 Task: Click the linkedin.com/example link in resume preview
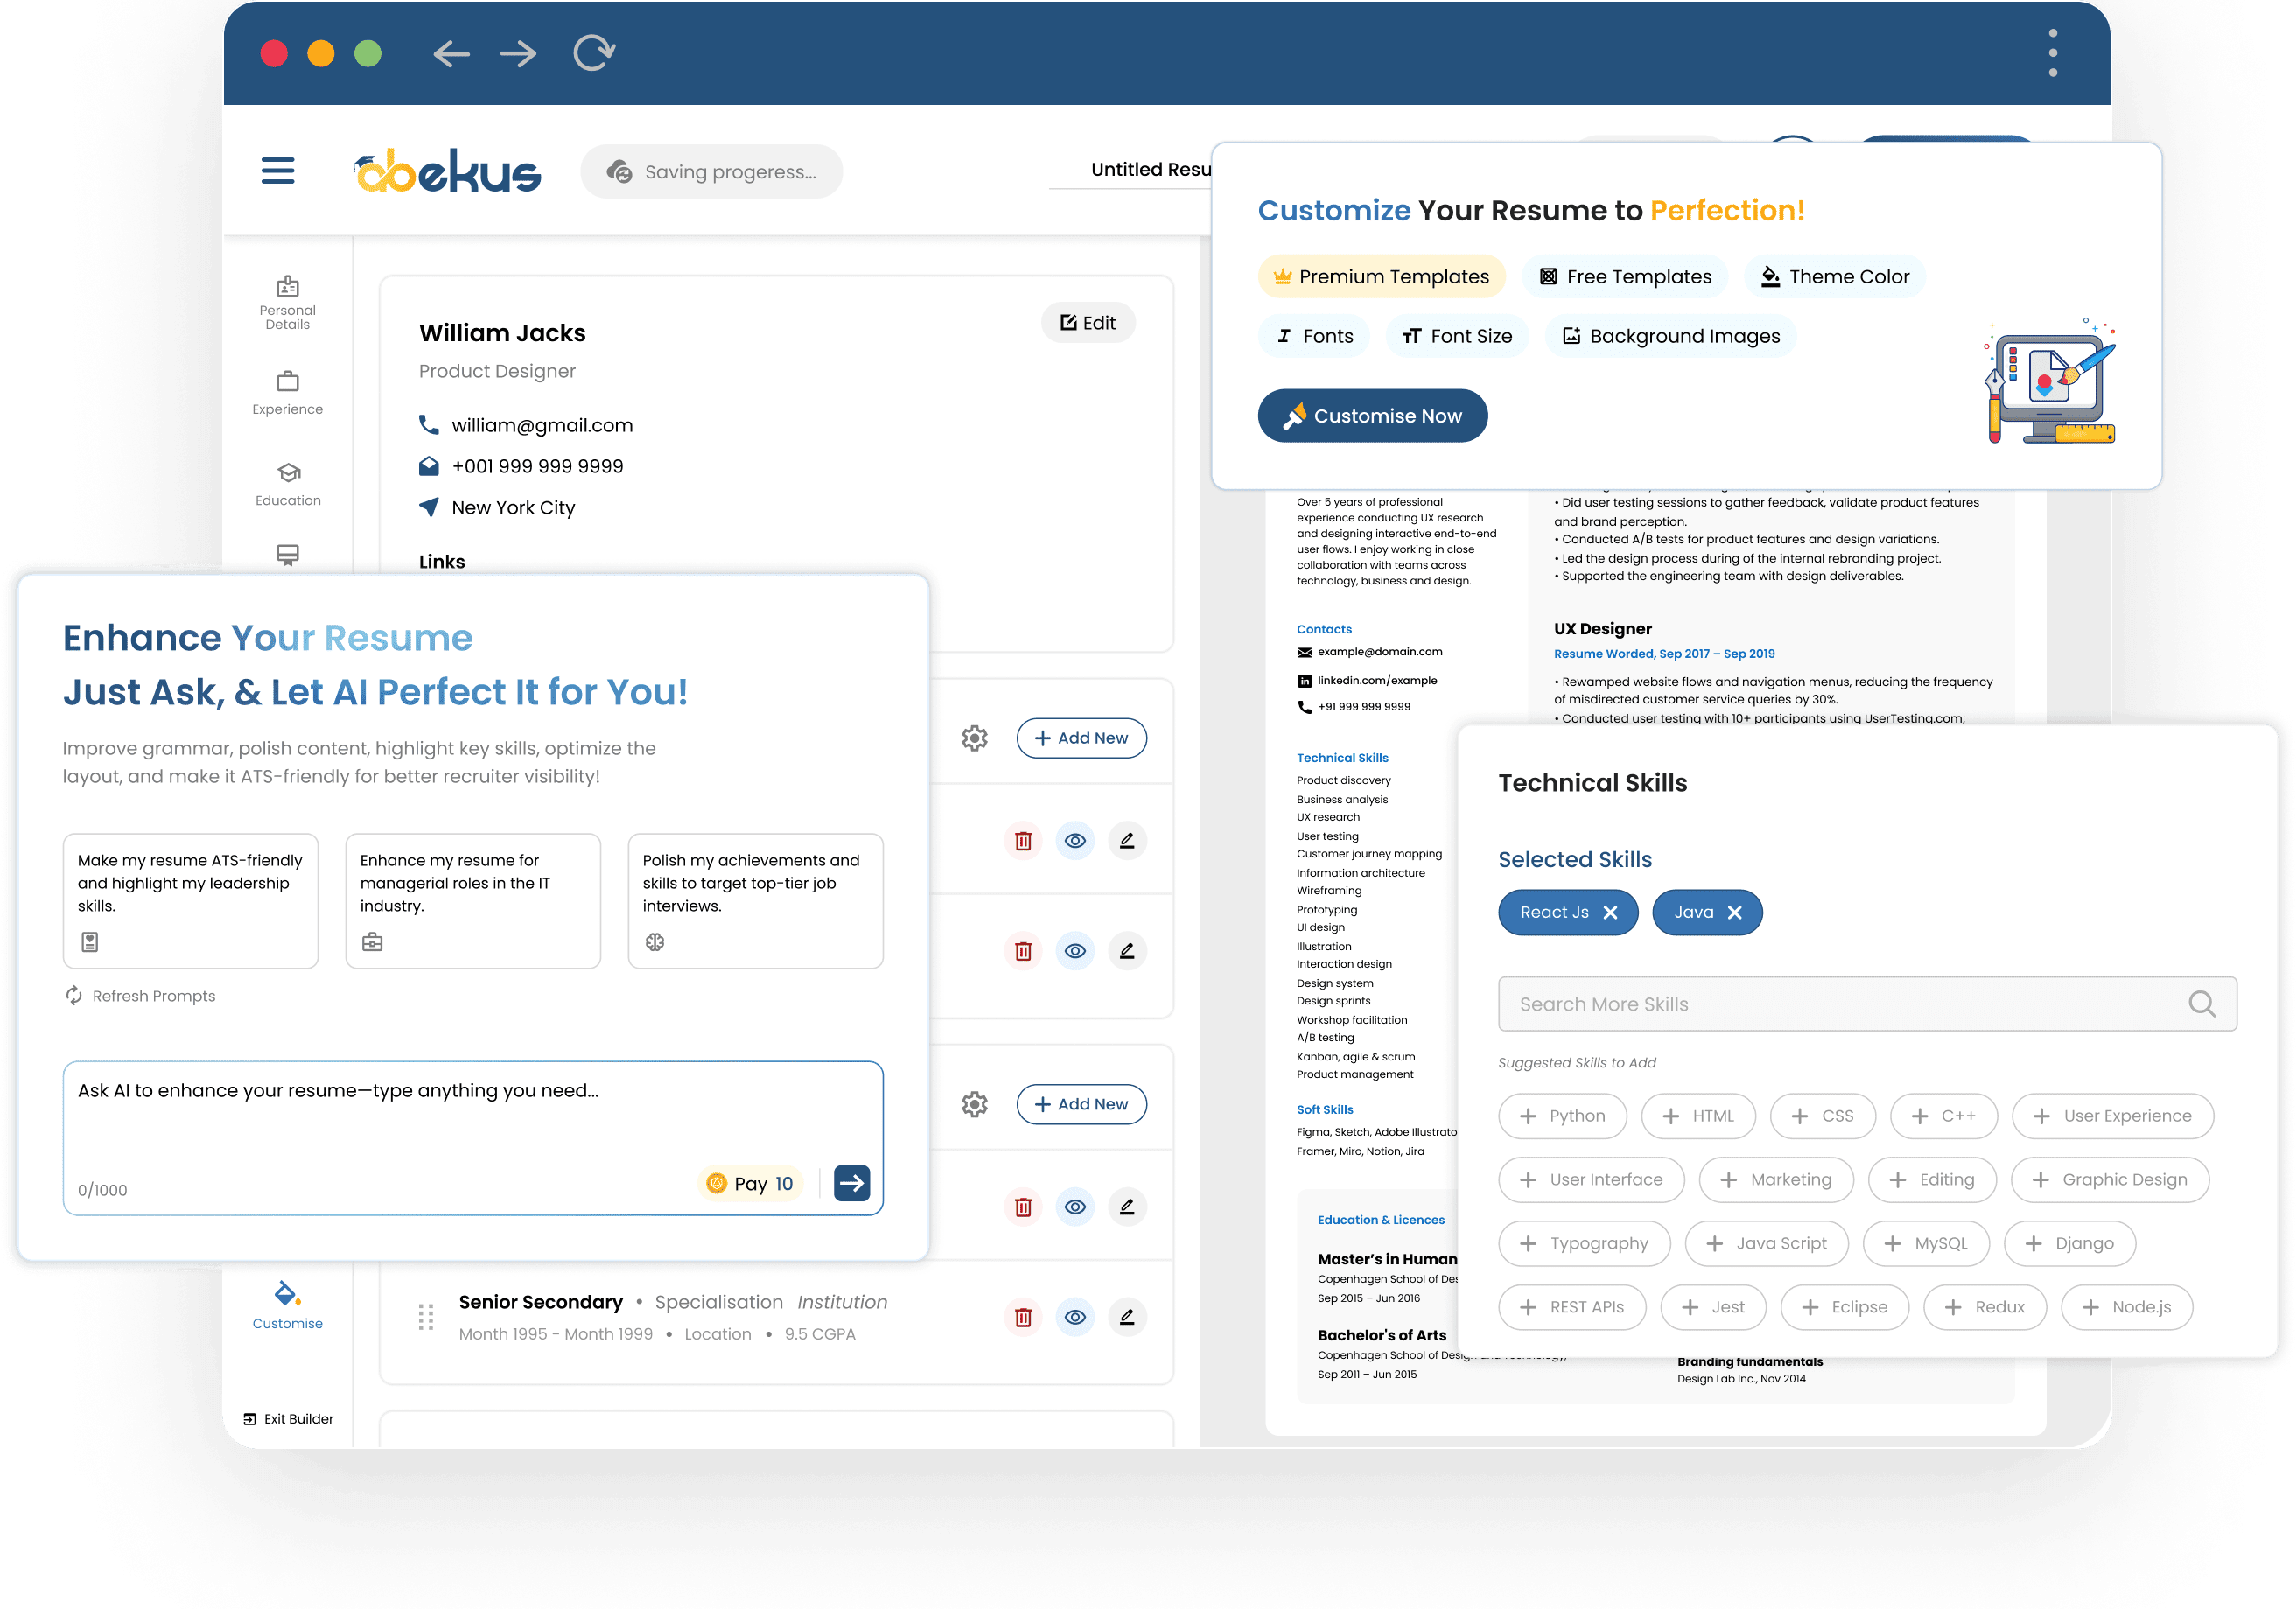[1377, 680]
